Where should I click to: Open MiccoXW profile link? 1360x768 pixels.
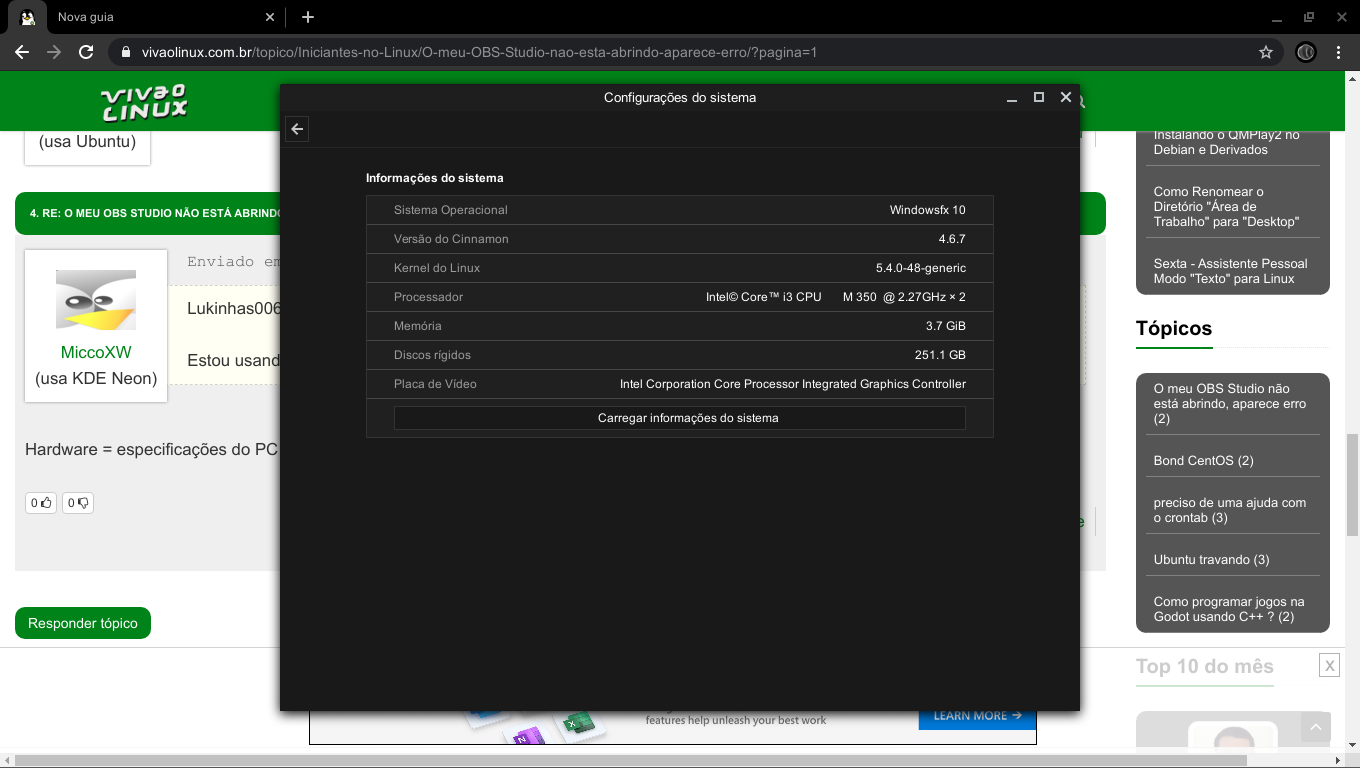coord(96,352)
